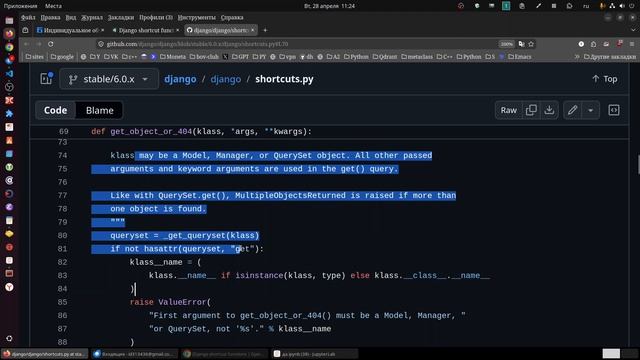Image resolution: width=640 pixels, height=360 pixels.
Task: Open the Закладки menu
Action: coord(121,18)
